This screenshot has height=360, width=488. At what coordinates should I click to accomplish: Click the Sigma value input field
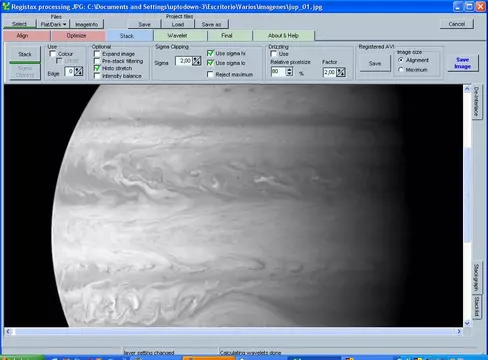tap(184, 61)
